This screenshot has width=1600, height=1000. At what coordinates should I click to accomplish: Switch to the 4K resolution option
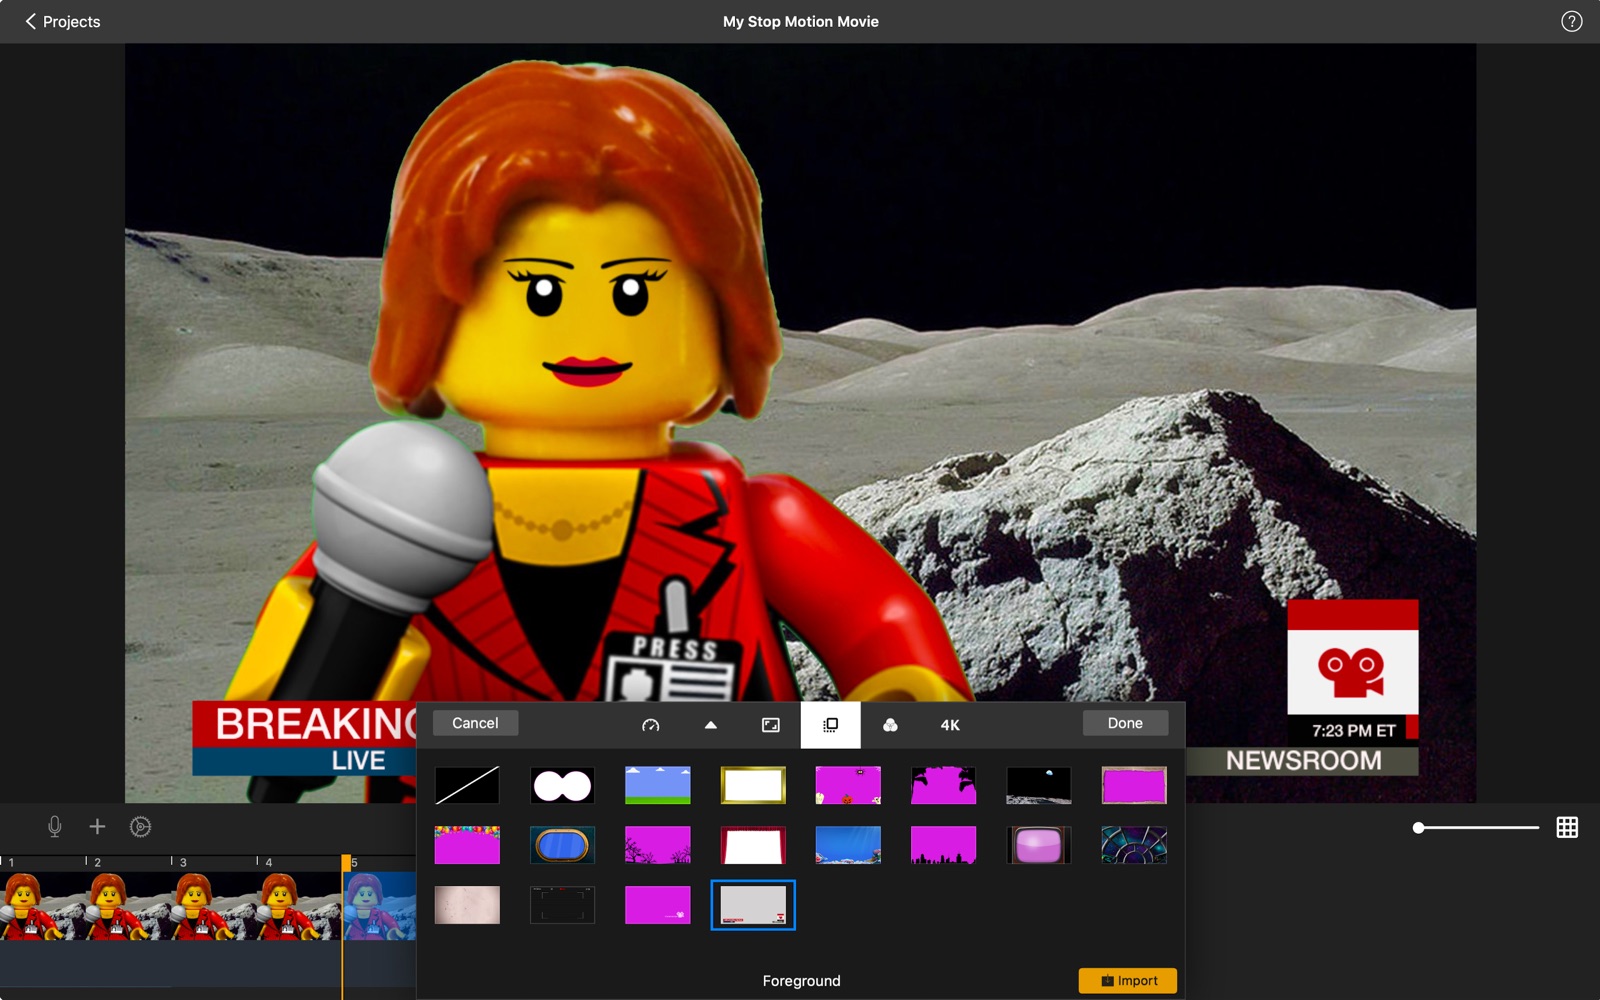(950, 725)
